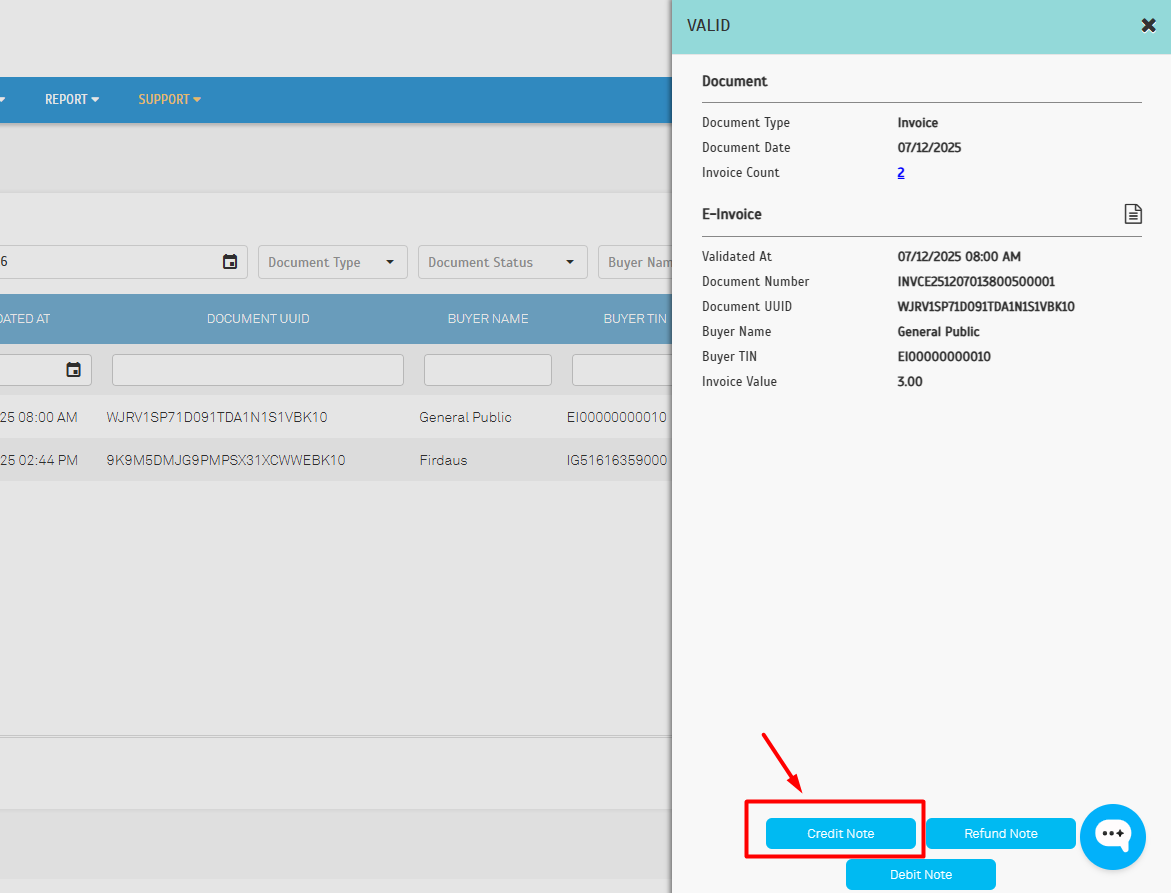The width and height of the screenshot is (1171, 893).
Task: Open the Buyer Name filter dropdown
Action: (636, 262)
